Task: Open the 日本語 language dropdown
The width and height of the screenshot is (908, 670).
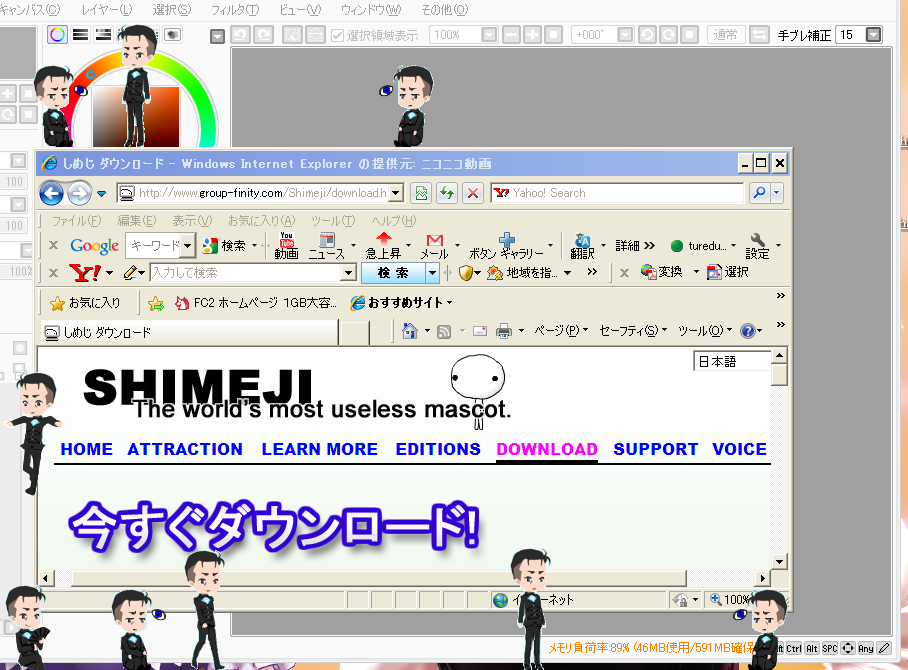Action: point(733,362)
